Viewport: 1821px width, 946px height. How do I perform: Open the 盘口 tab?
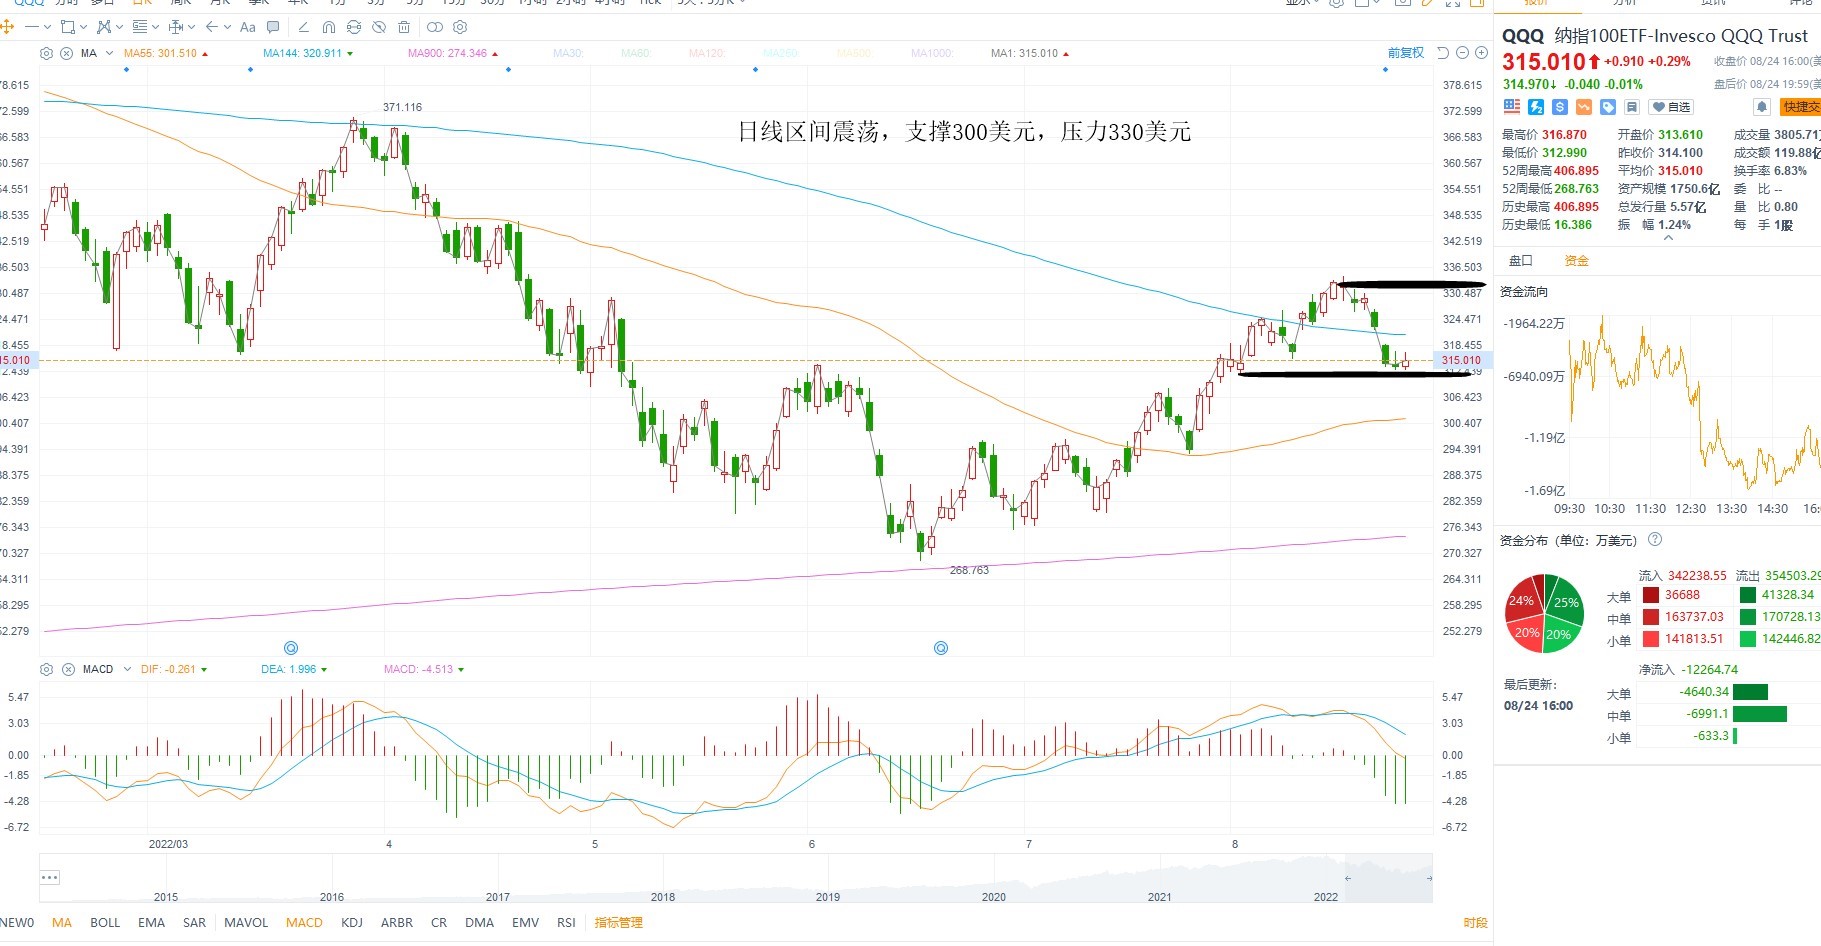coord(1521,261)
